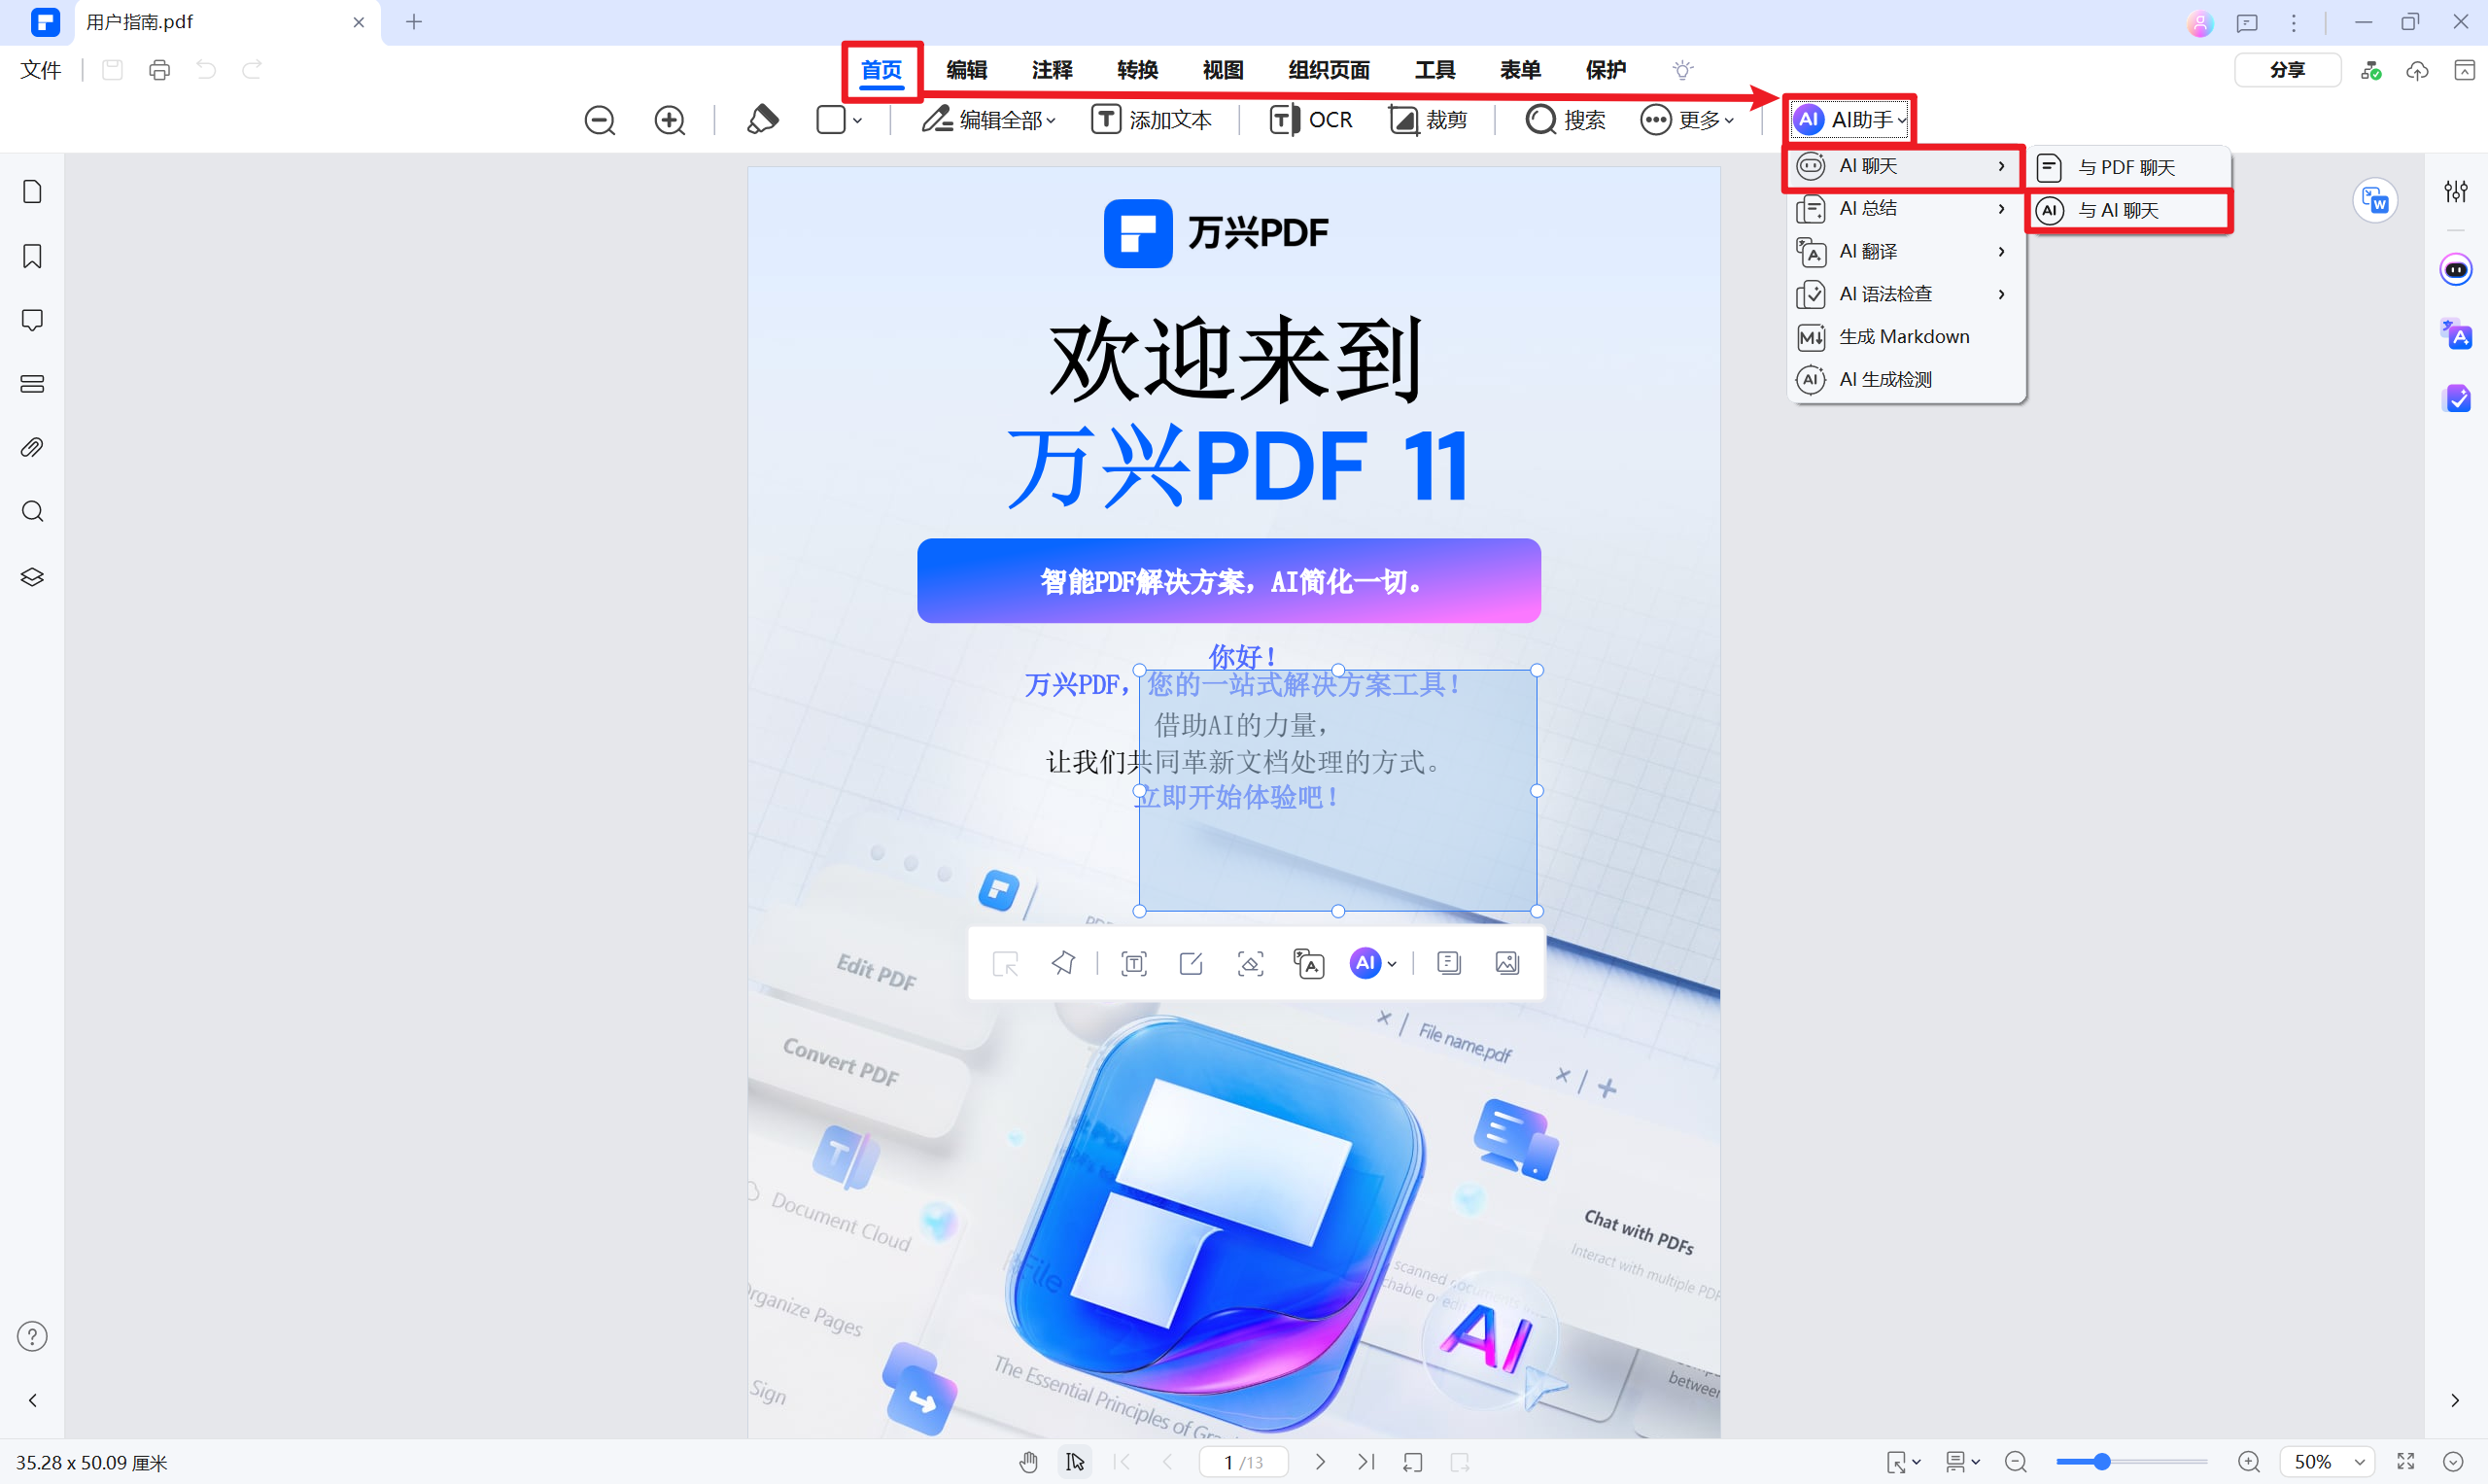2488x1484 pixels.
Task: Click the crop (裁剪) tool
Action: pos(1428,120)
